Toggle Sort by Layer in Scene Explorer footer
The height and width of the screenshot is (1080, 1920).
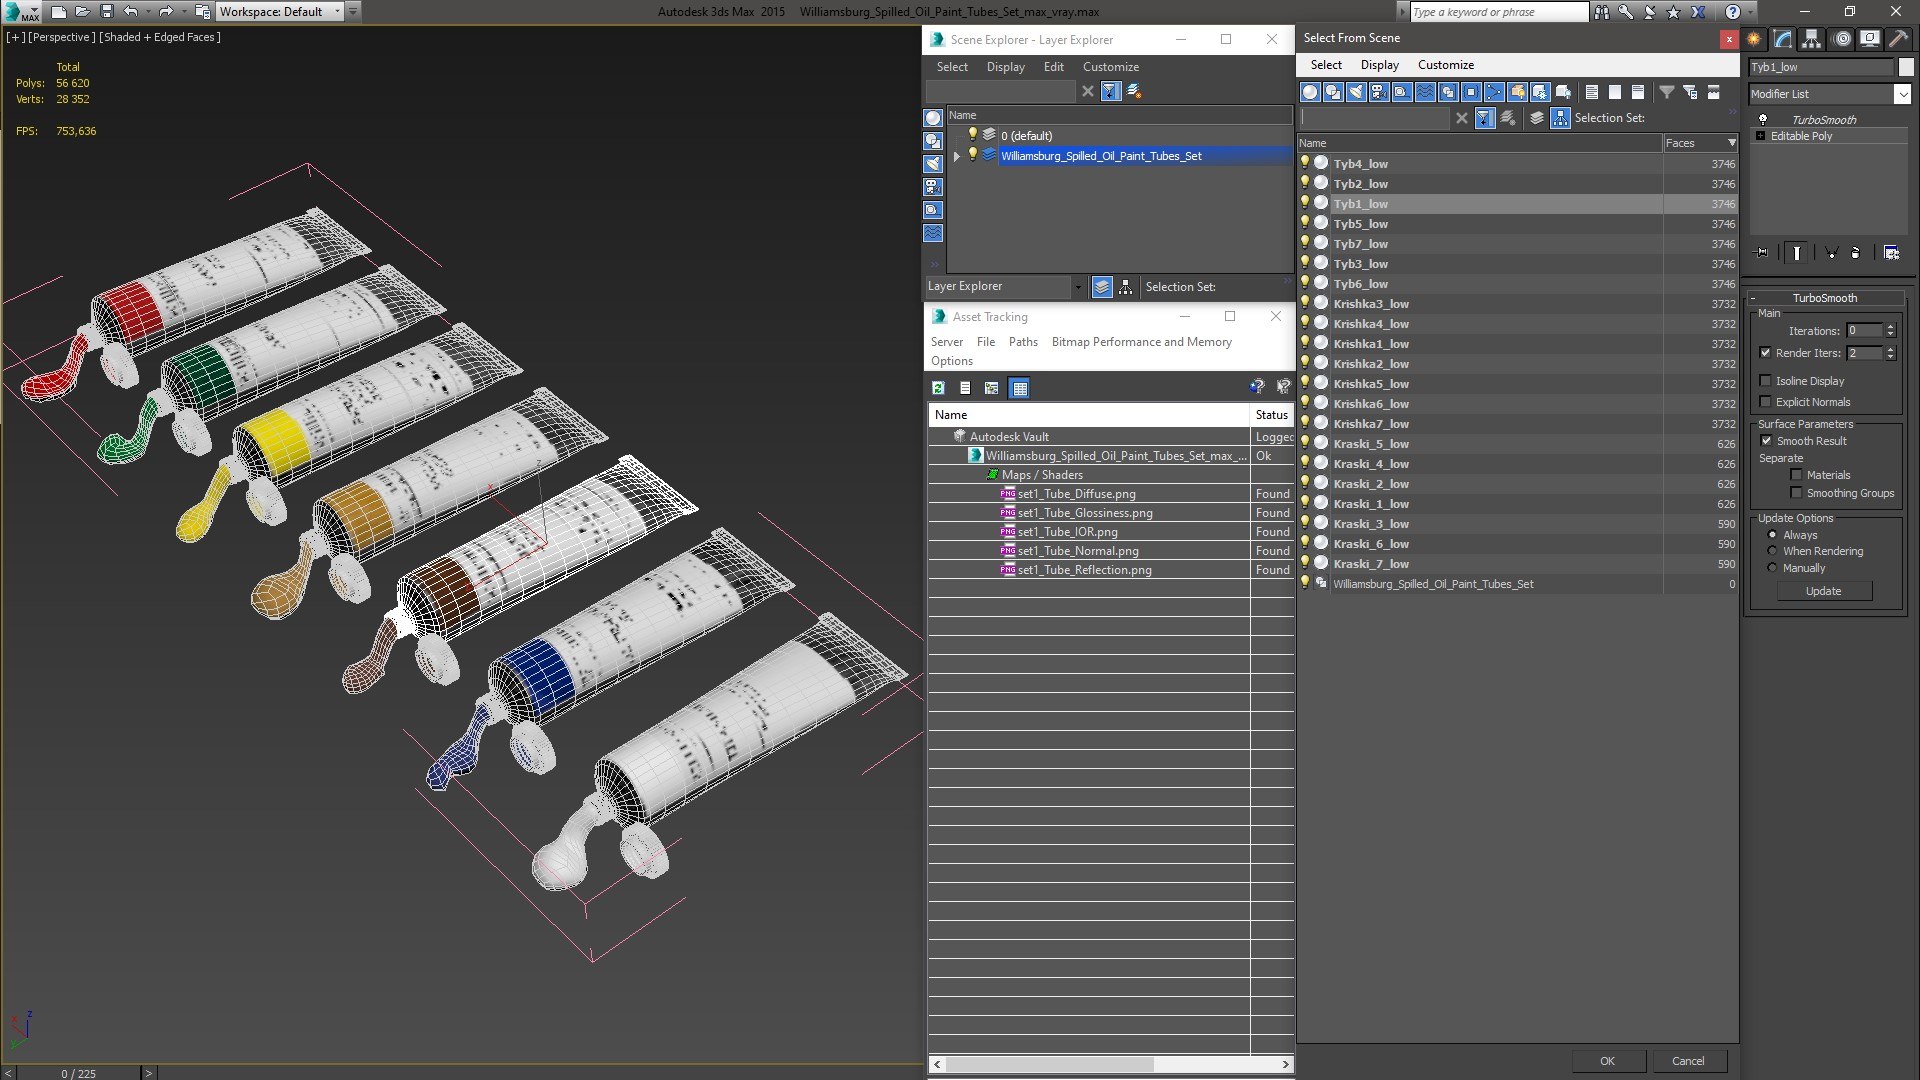[1102, 287]
